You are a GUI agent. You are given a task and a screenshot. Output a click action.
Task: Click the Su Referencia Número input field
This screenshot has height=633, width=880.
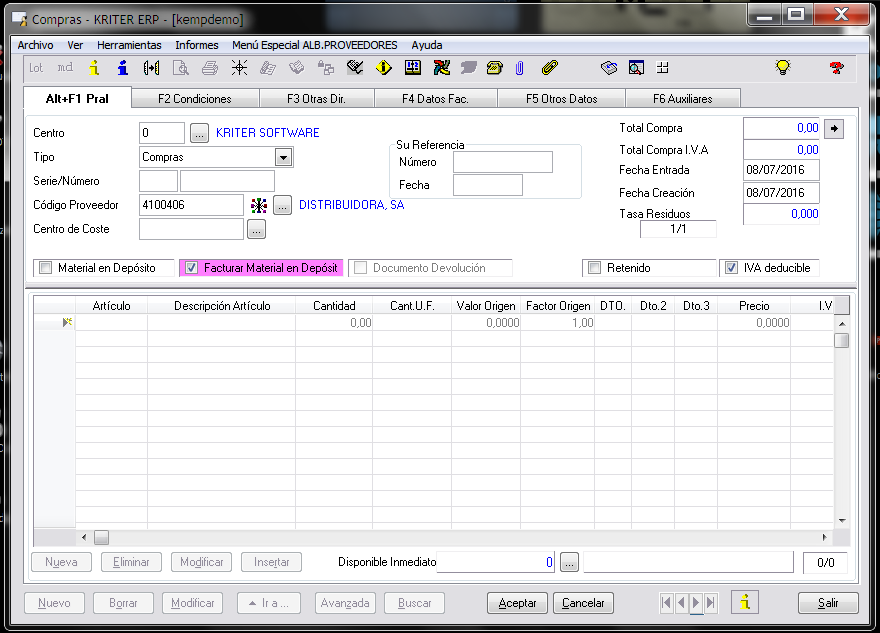(502, 162)
